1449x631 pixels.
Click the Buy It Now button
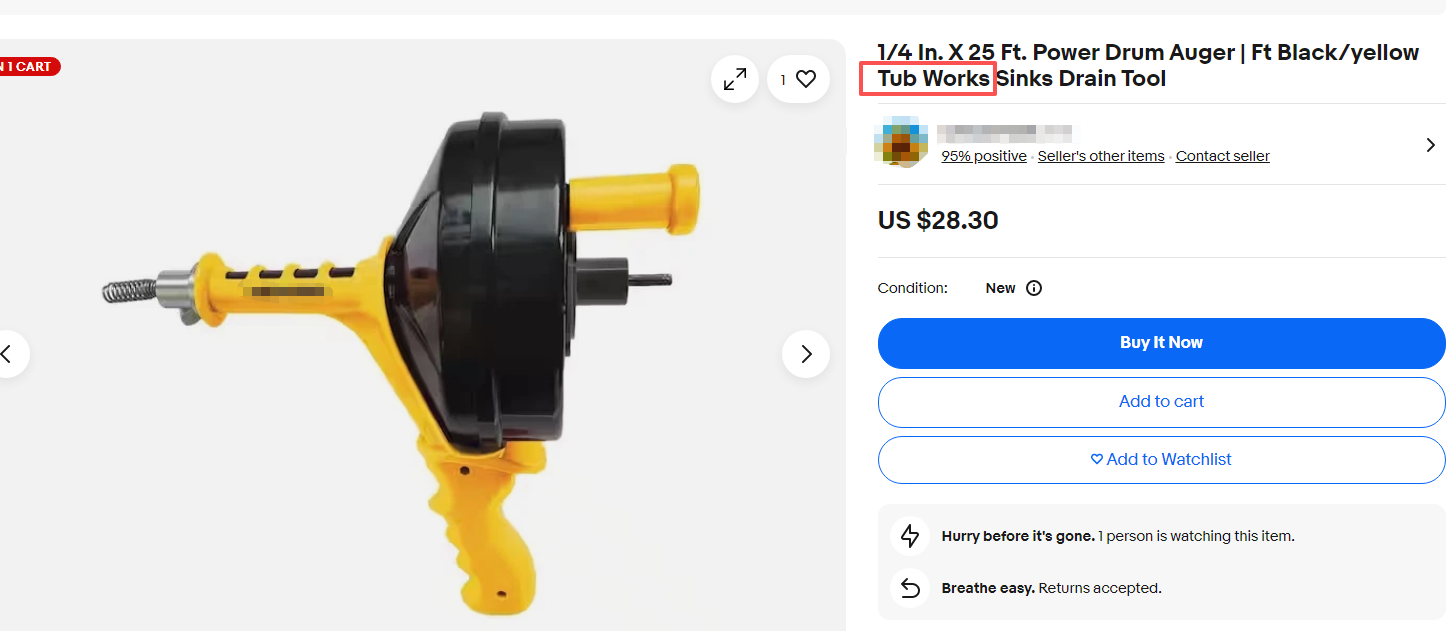pos(1161,343)
